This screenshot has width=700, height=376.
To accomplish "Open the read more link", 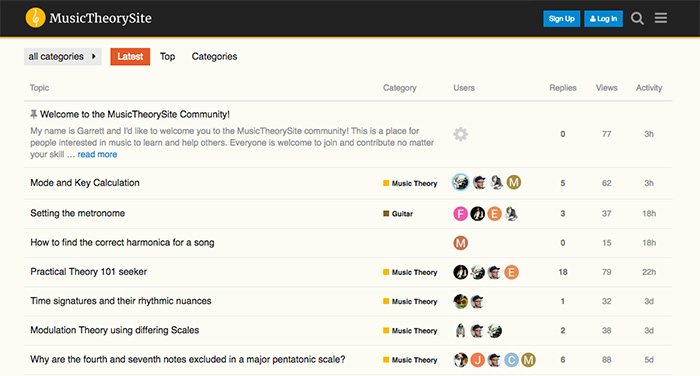I will [x=97, y=155].
